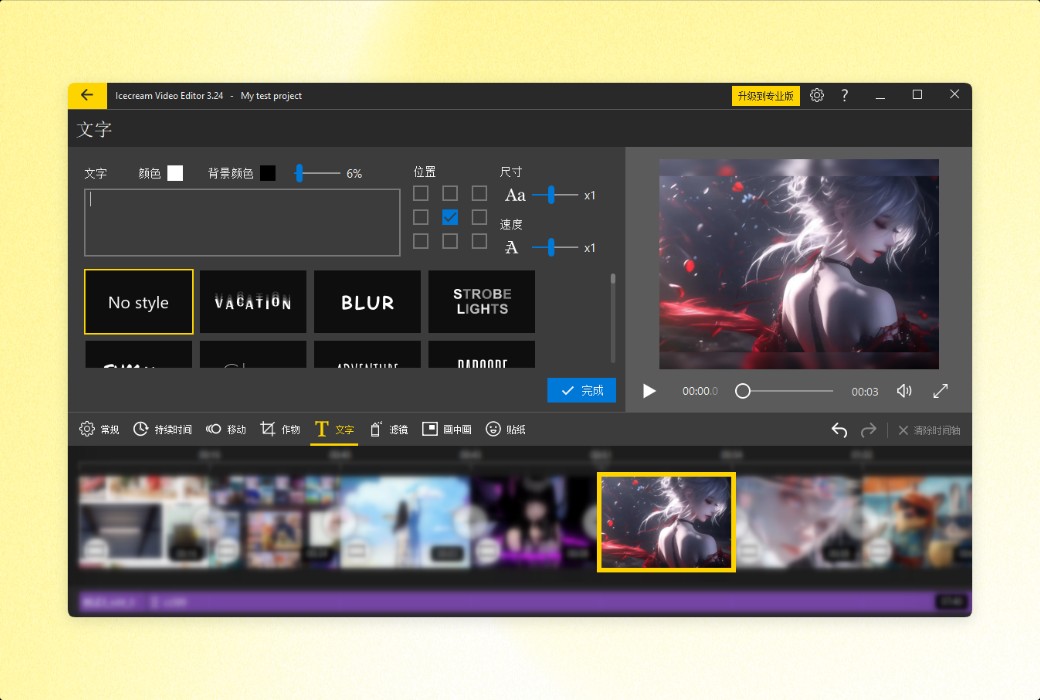
Task: Click the 完成 (Done) button
Action: click(x=581, y=390)
